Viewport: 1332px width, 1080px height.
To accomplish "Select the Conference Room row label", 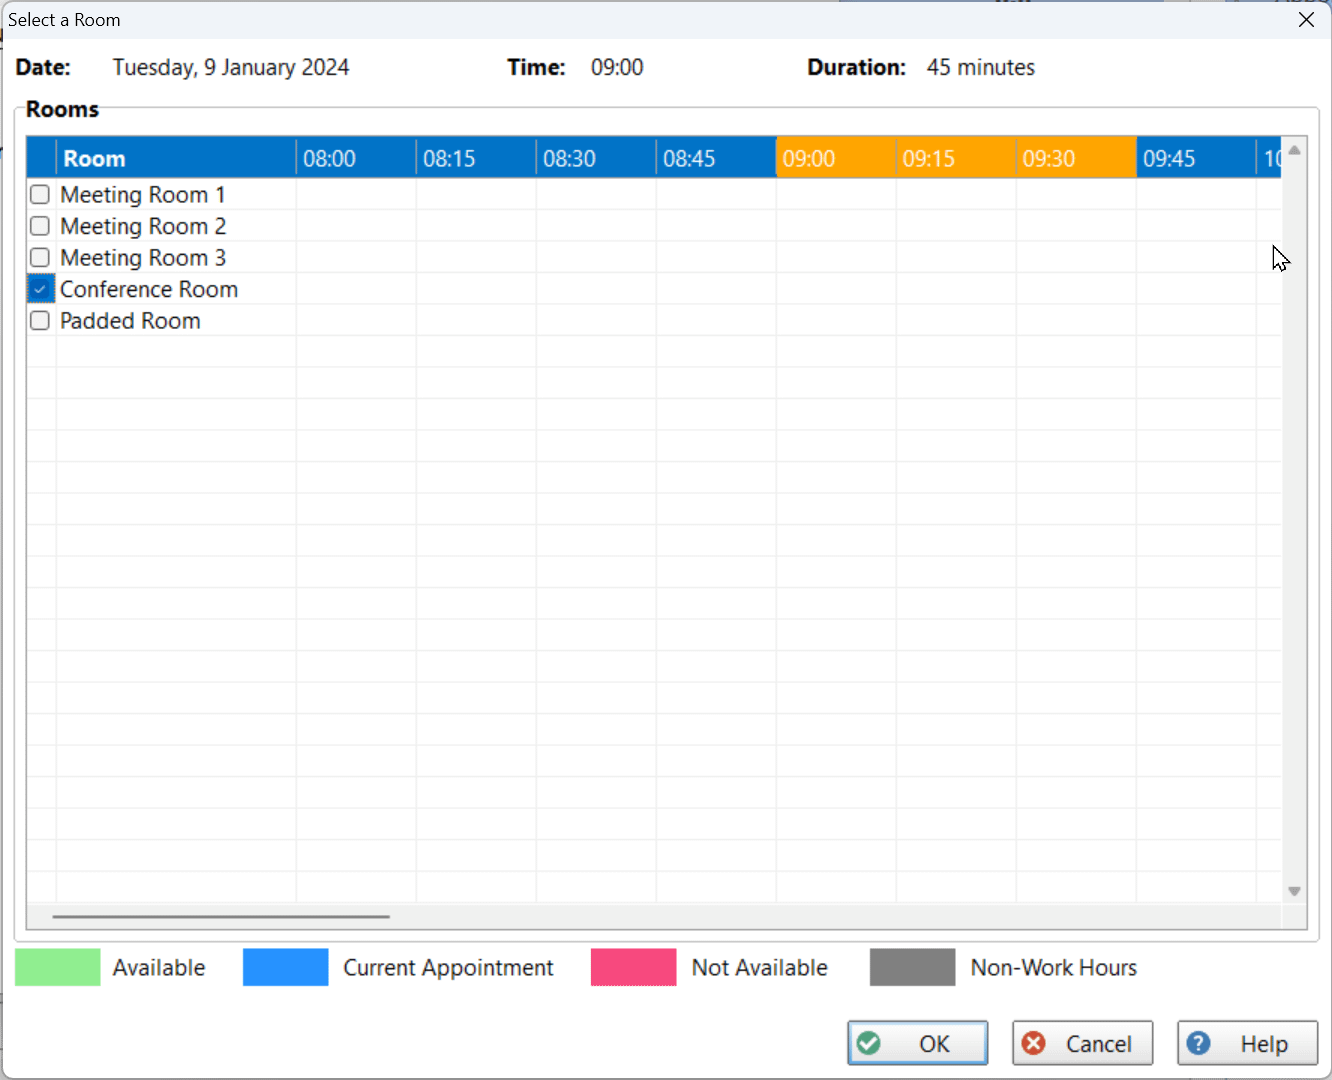I will point(149,289).
